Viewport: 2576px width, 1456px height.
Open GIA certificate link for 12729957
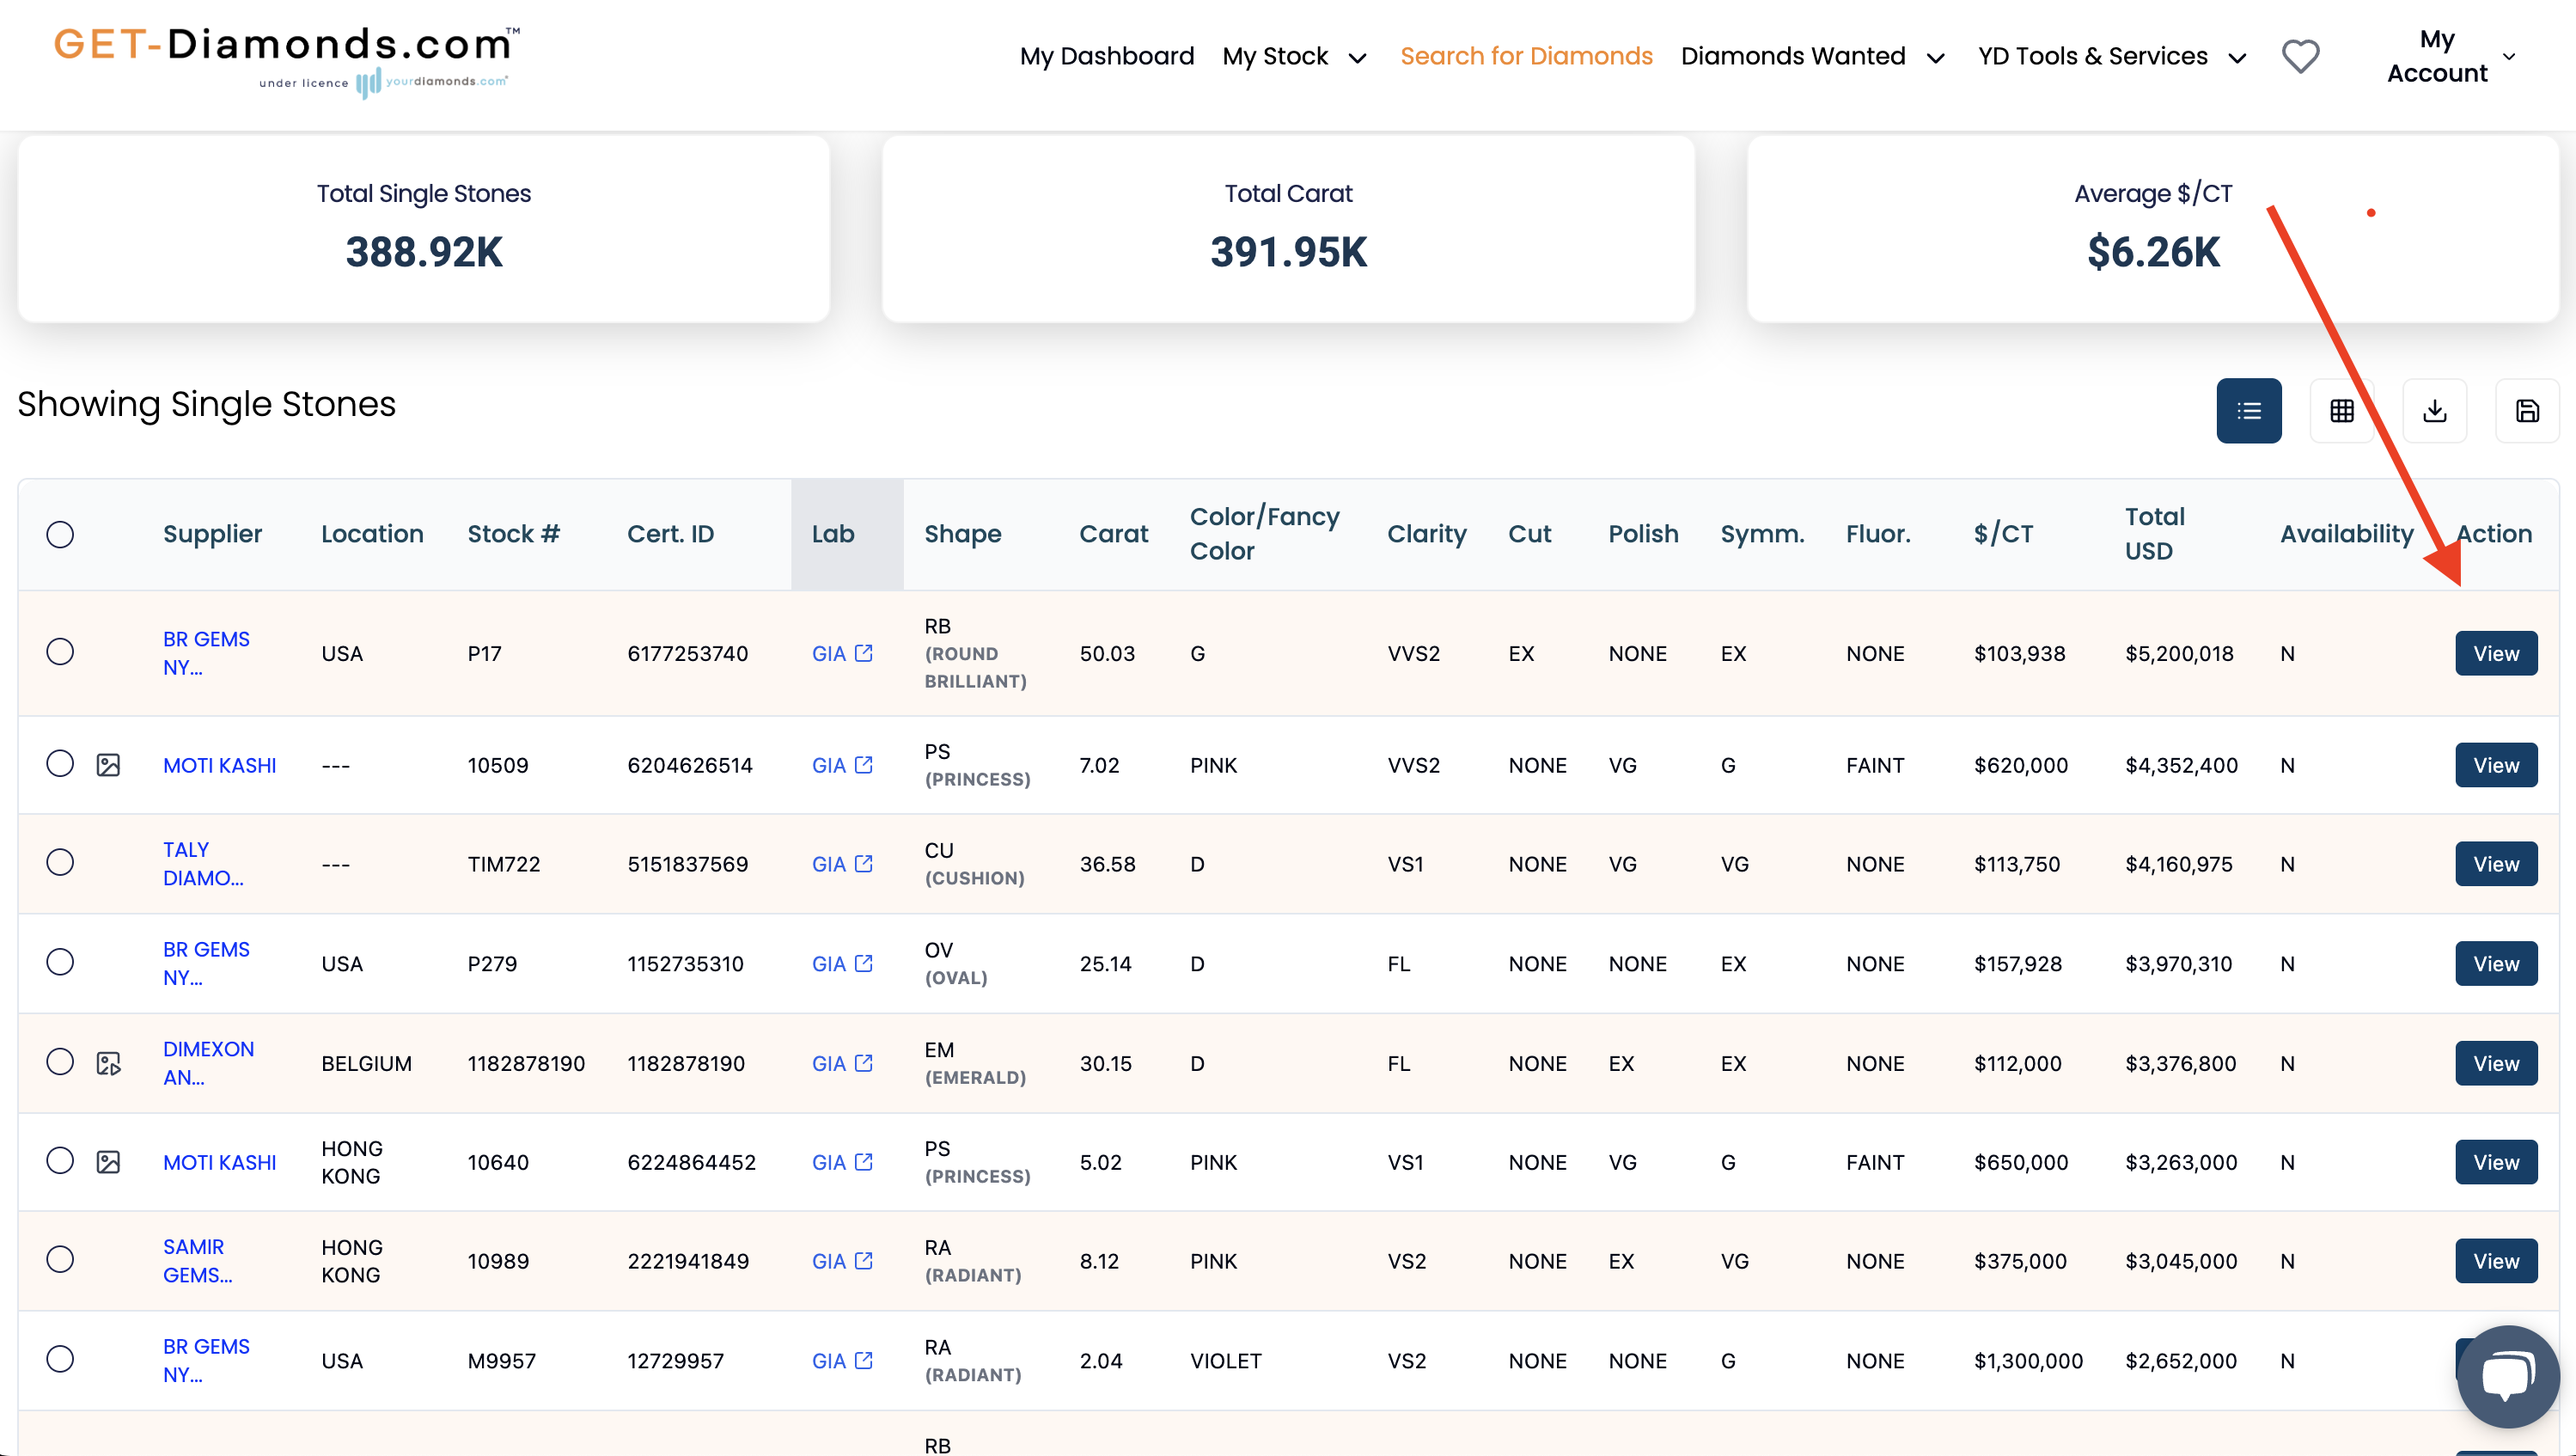pos(842,1360)
